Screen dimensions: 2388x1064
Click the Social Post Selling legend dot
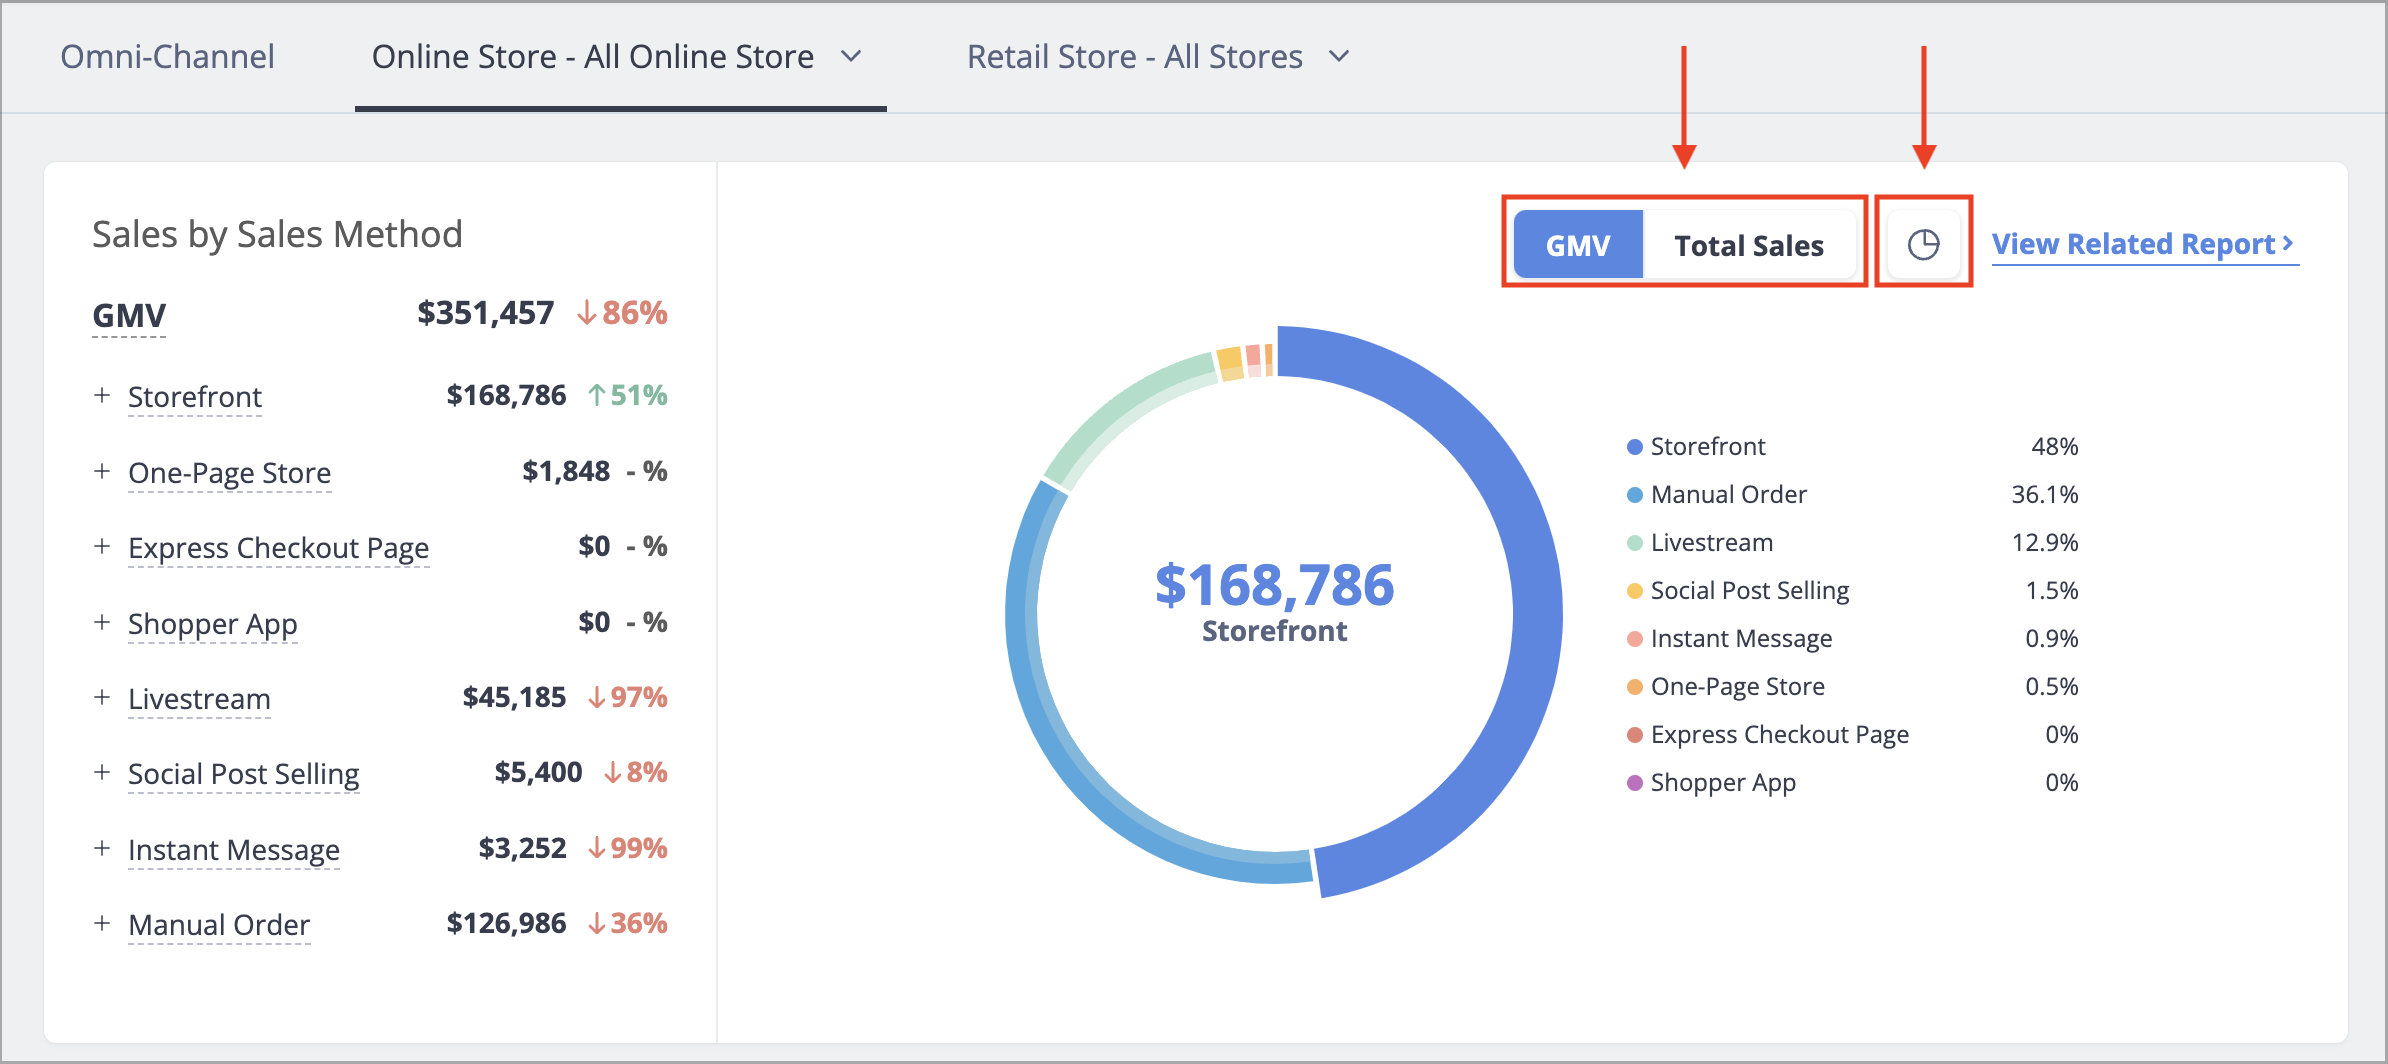[x=1635, y=591]
